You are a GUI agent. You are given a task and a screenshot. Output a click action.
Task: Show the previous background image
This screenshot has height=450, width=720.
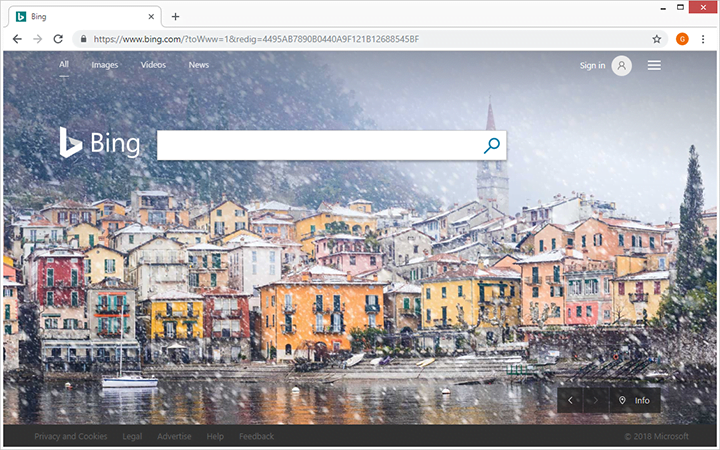click(x=570, y=400)
